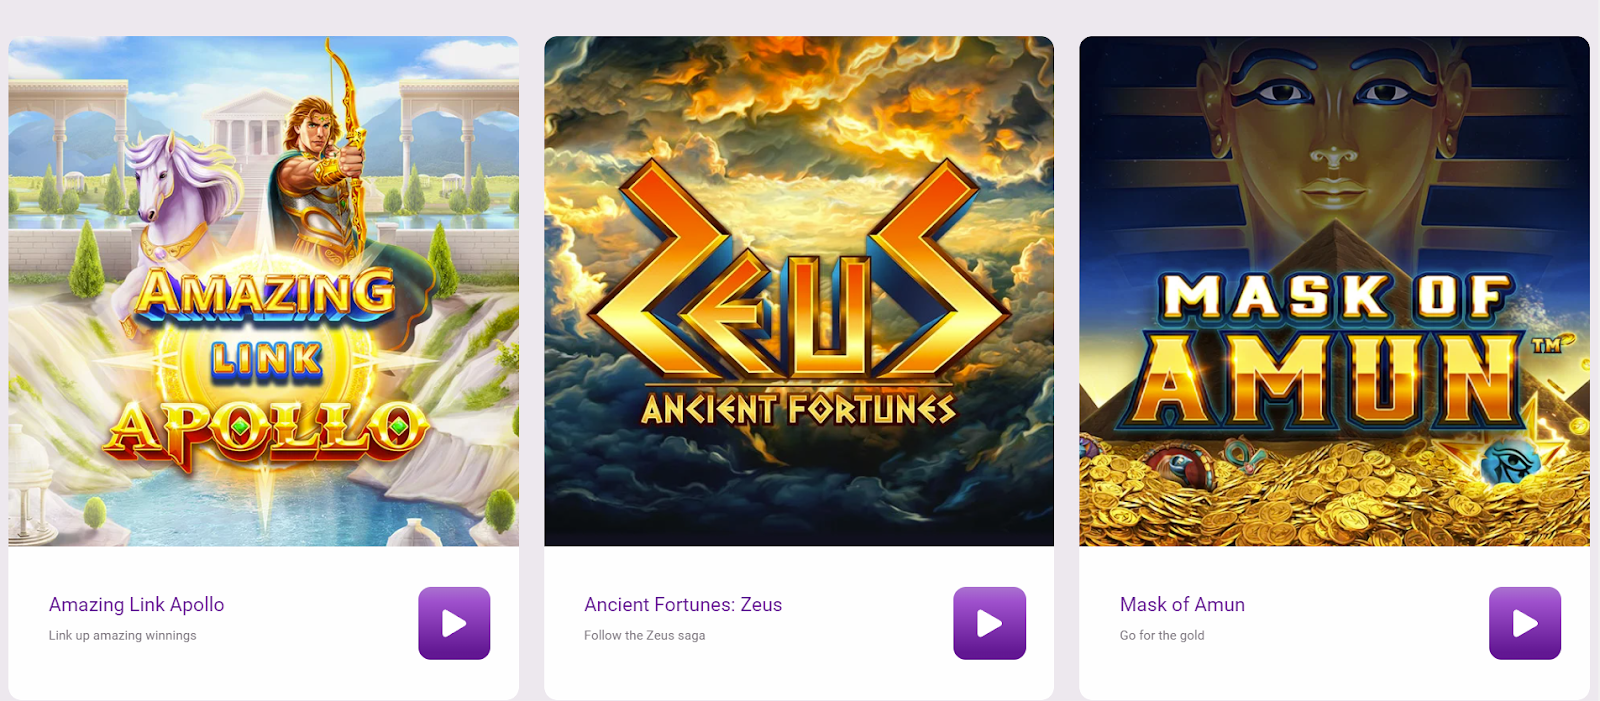Click the 'AMAZING' gold lettering in artwork

pyautogui.click(x=266, y=294)
